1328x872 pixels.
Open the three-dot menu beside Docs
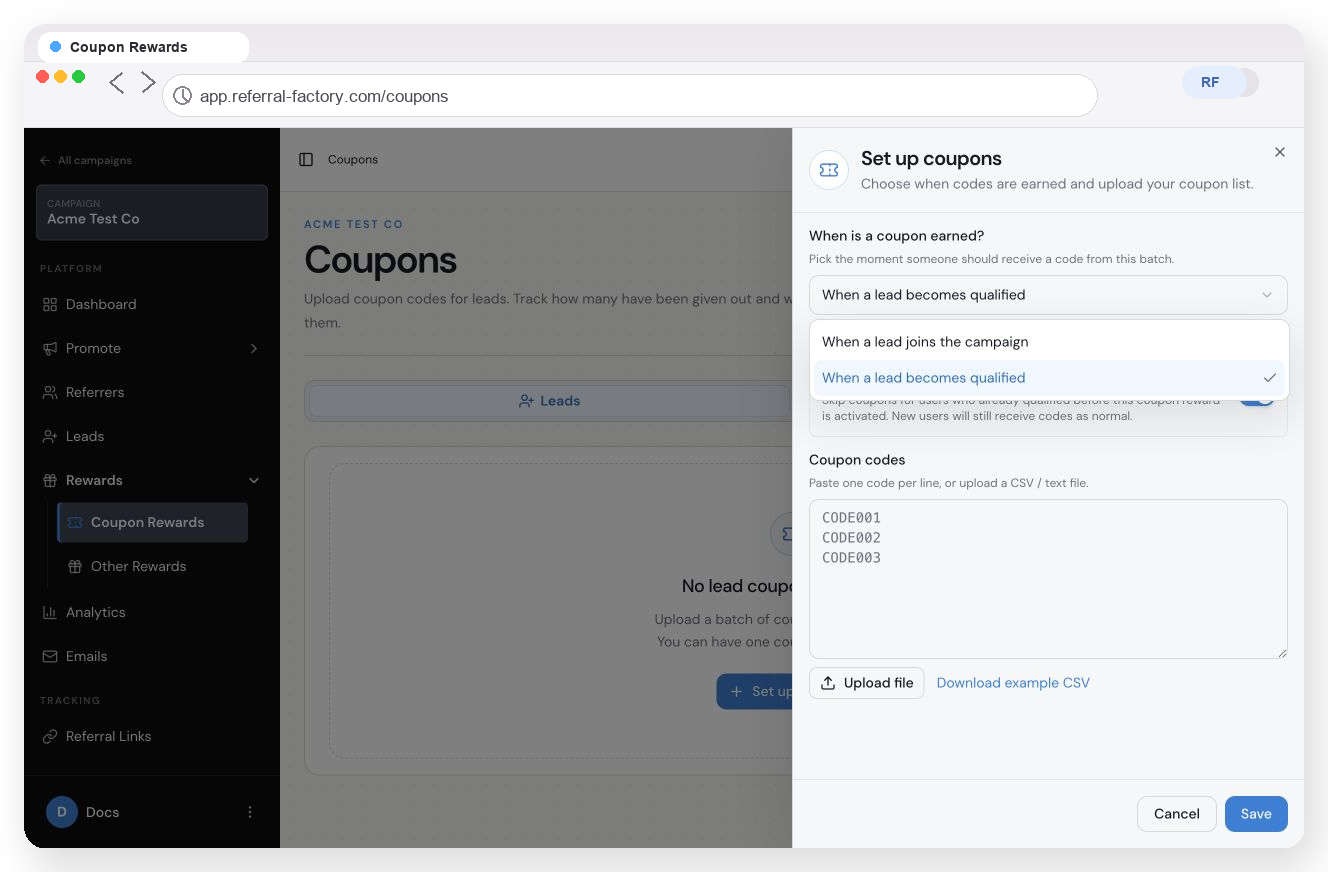click(250, 812)
